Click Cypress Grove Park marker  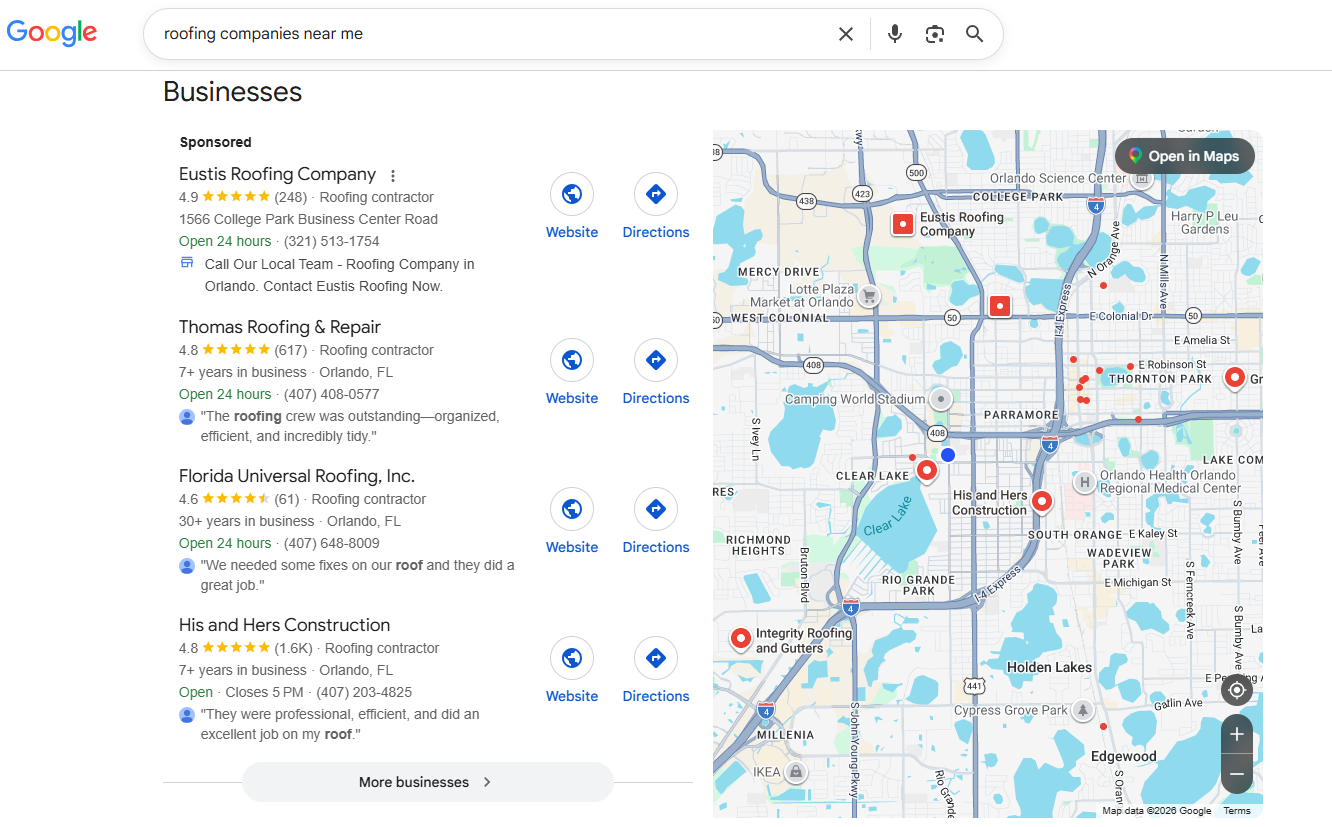1082,710
